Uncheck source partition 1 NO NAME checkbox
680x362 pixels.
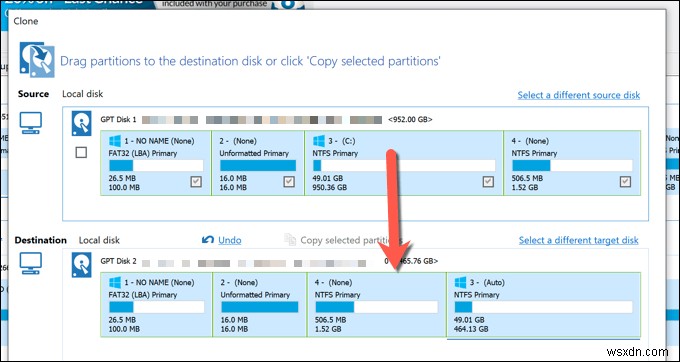pyautogui.click(x=196, y=182)
